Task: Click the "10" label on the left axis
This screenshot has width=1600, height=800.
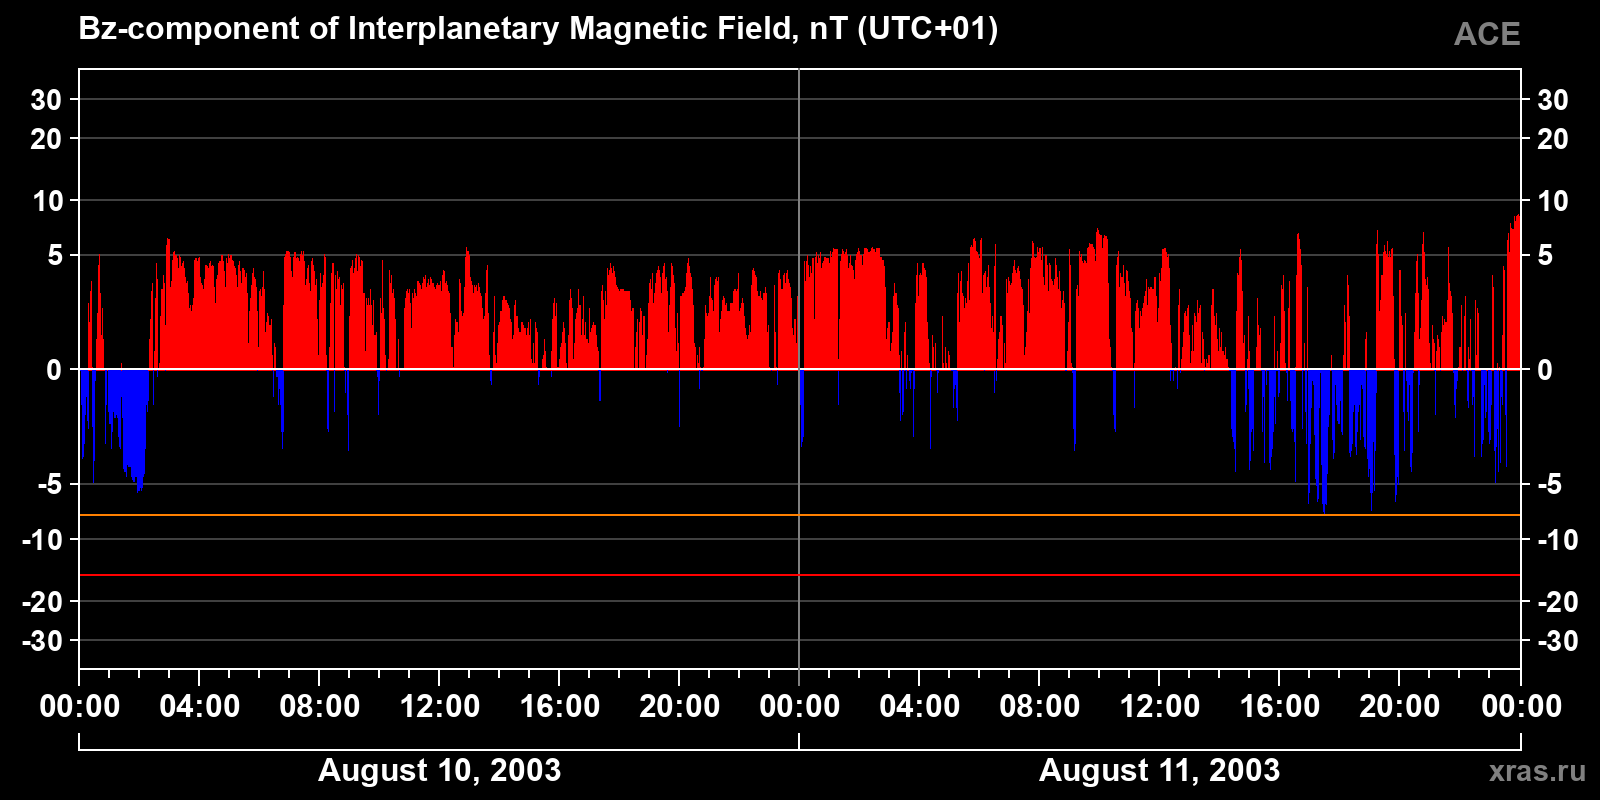Action: (x=47, y=201)
